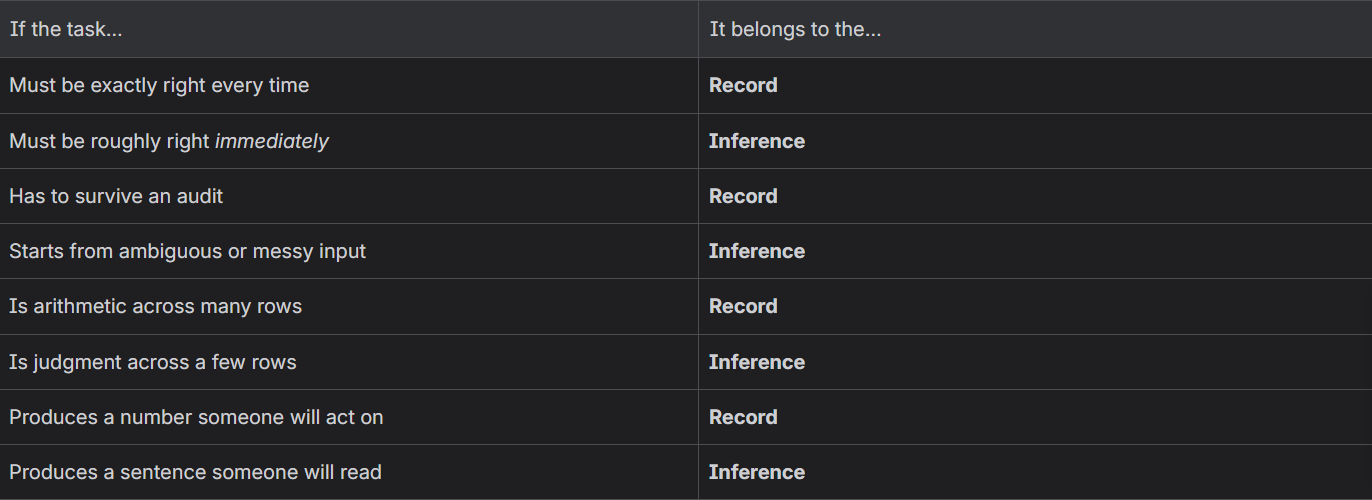Click the 'If the task...' column header
This screenshot has height=500, width=1372.
tap(349, 29)
